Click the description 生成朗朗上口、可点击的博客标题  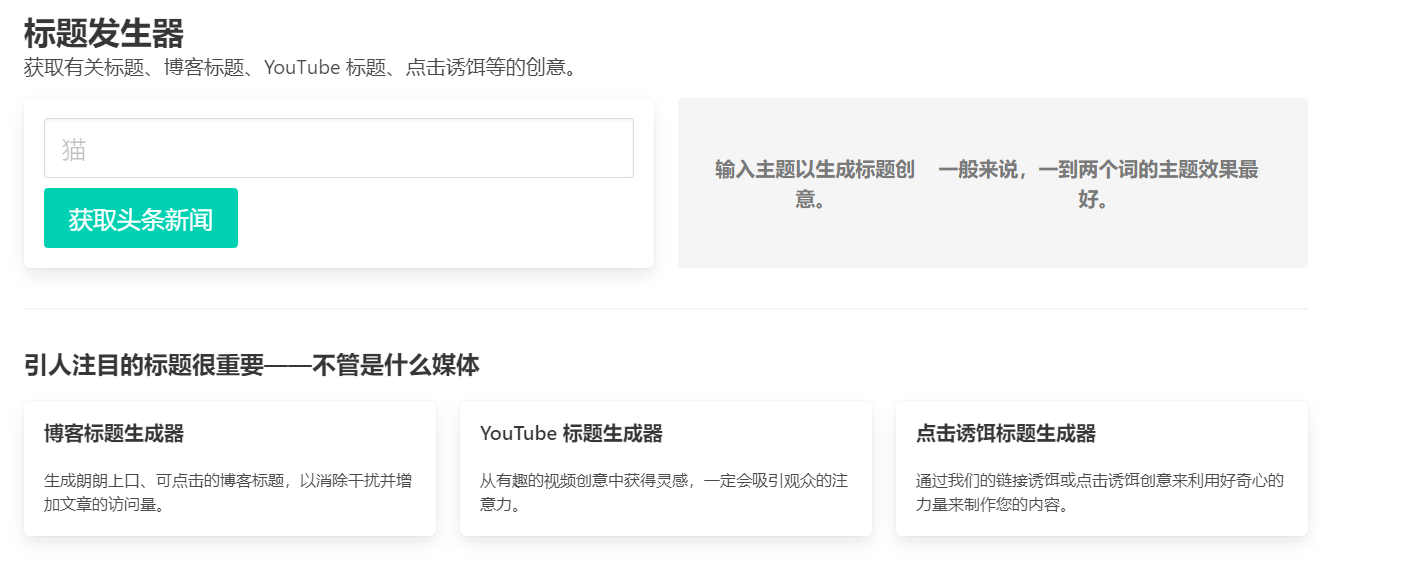[x=228, y=492]
